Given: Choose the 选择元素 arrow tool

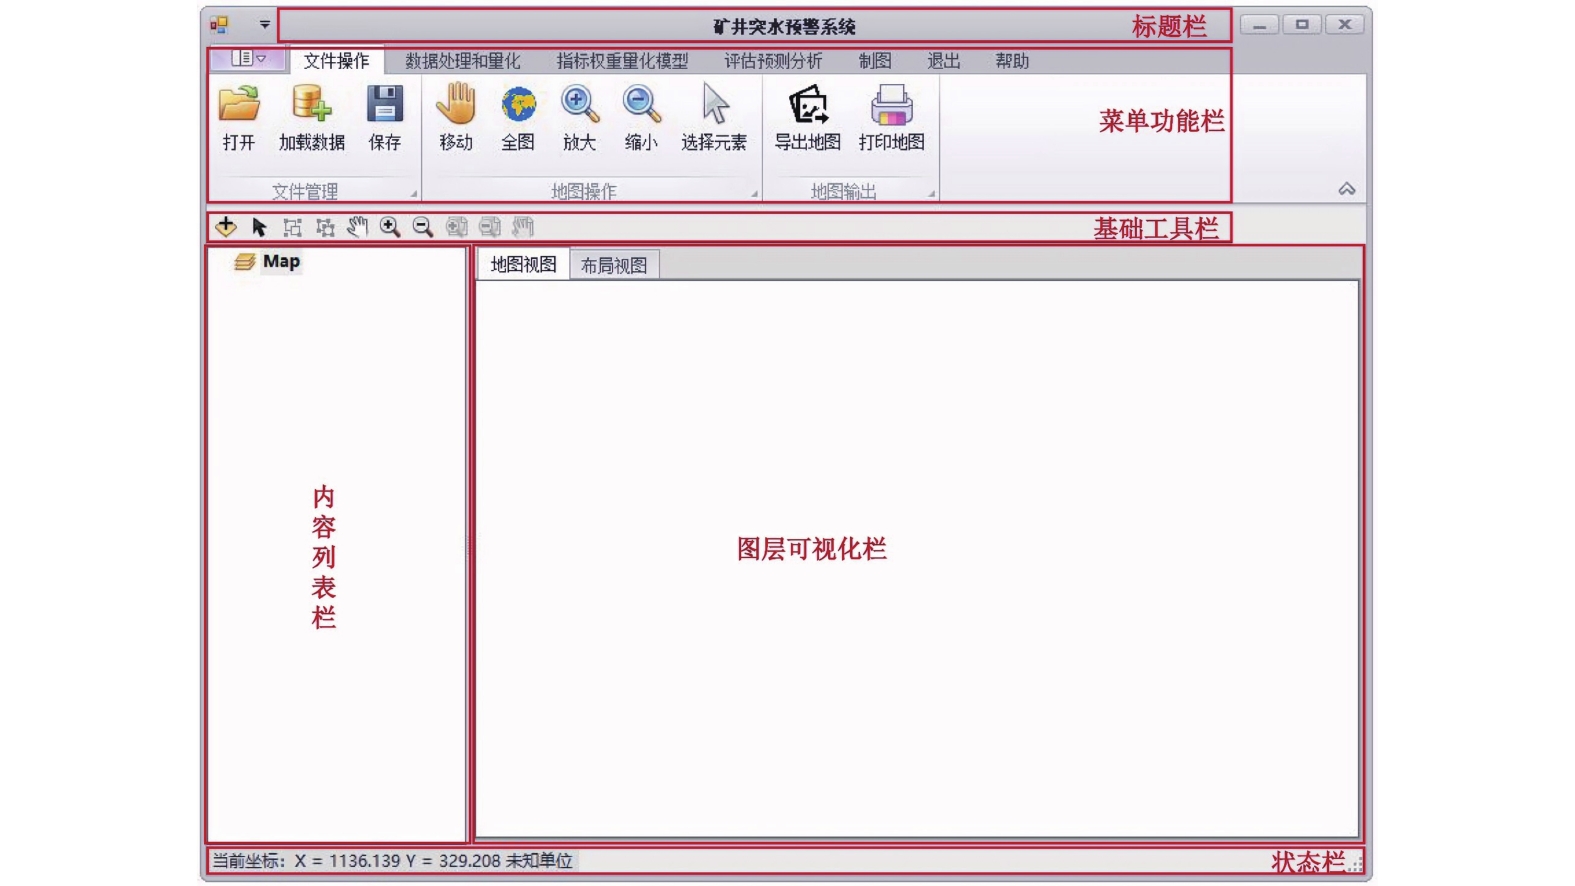Looking at the screenshot, I should coord(714,105).
